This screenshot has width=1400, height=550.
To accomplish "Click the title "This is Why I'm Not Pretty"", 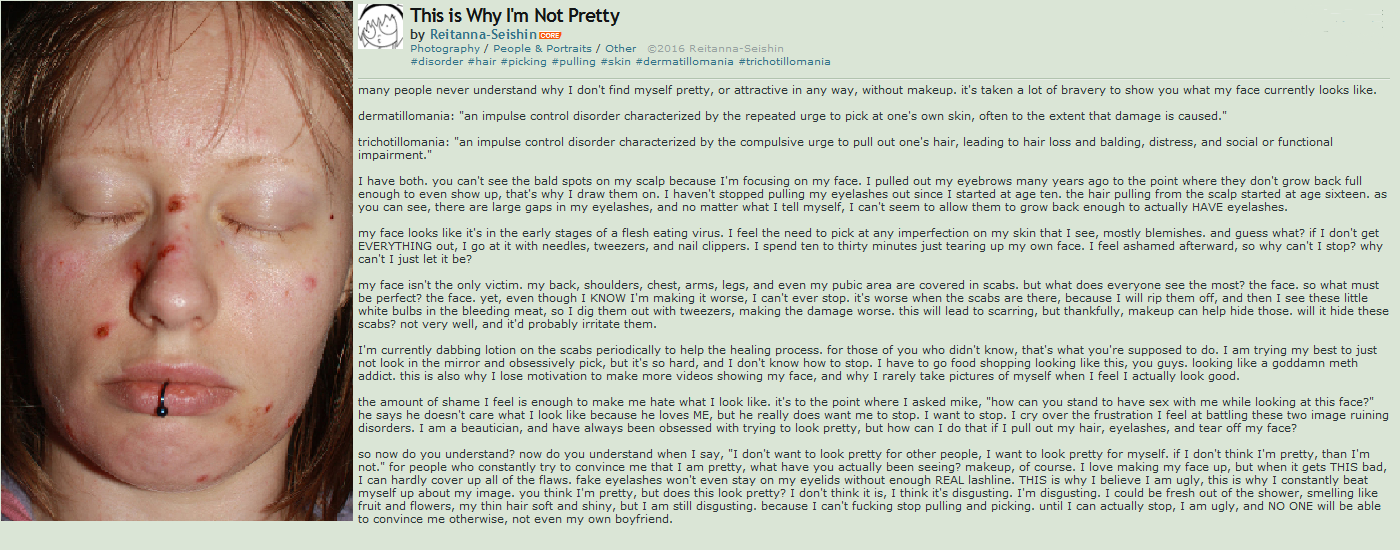I will click(515, 15).
